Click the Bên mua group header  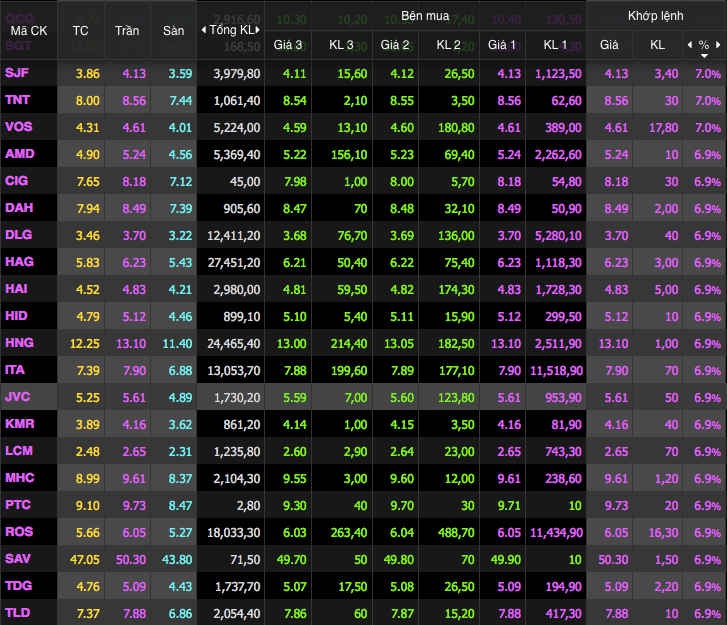424,17
